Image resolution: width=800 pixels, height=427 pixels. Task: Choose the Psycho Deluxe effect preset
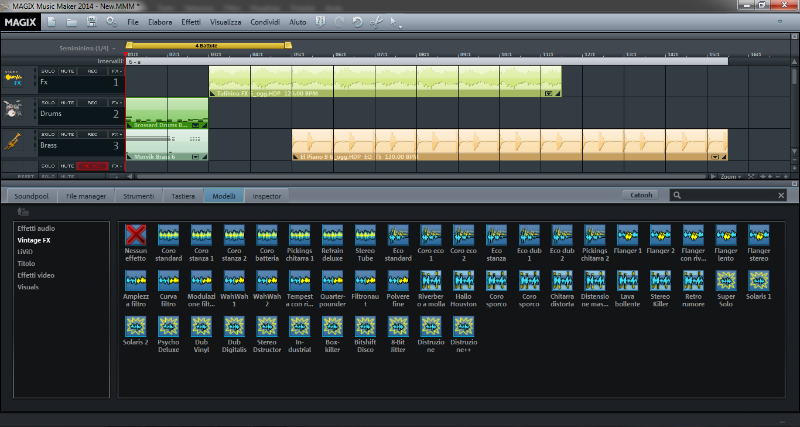click(169, 327)
